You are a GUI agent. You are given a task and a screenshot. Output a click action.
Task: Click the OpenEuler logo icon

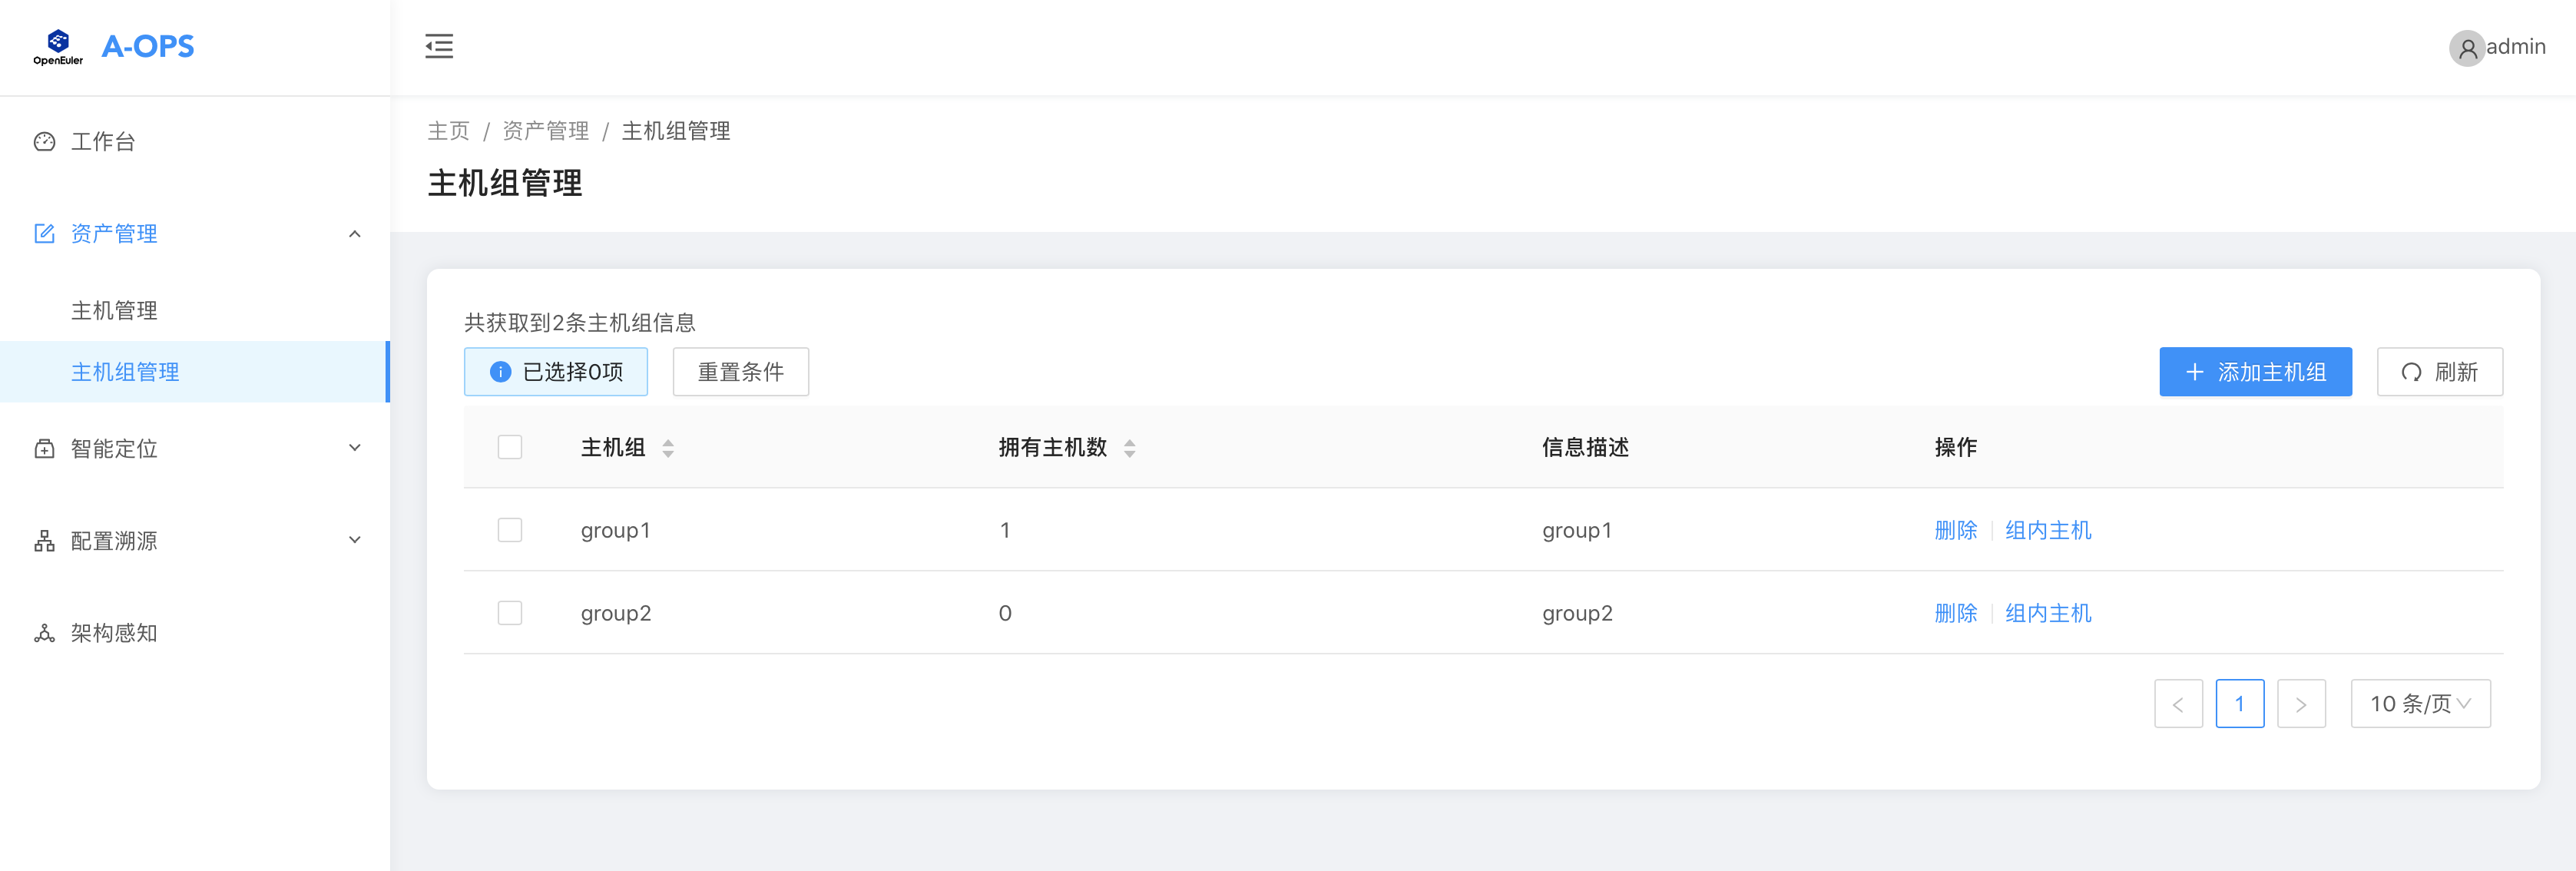coord(58,46)
